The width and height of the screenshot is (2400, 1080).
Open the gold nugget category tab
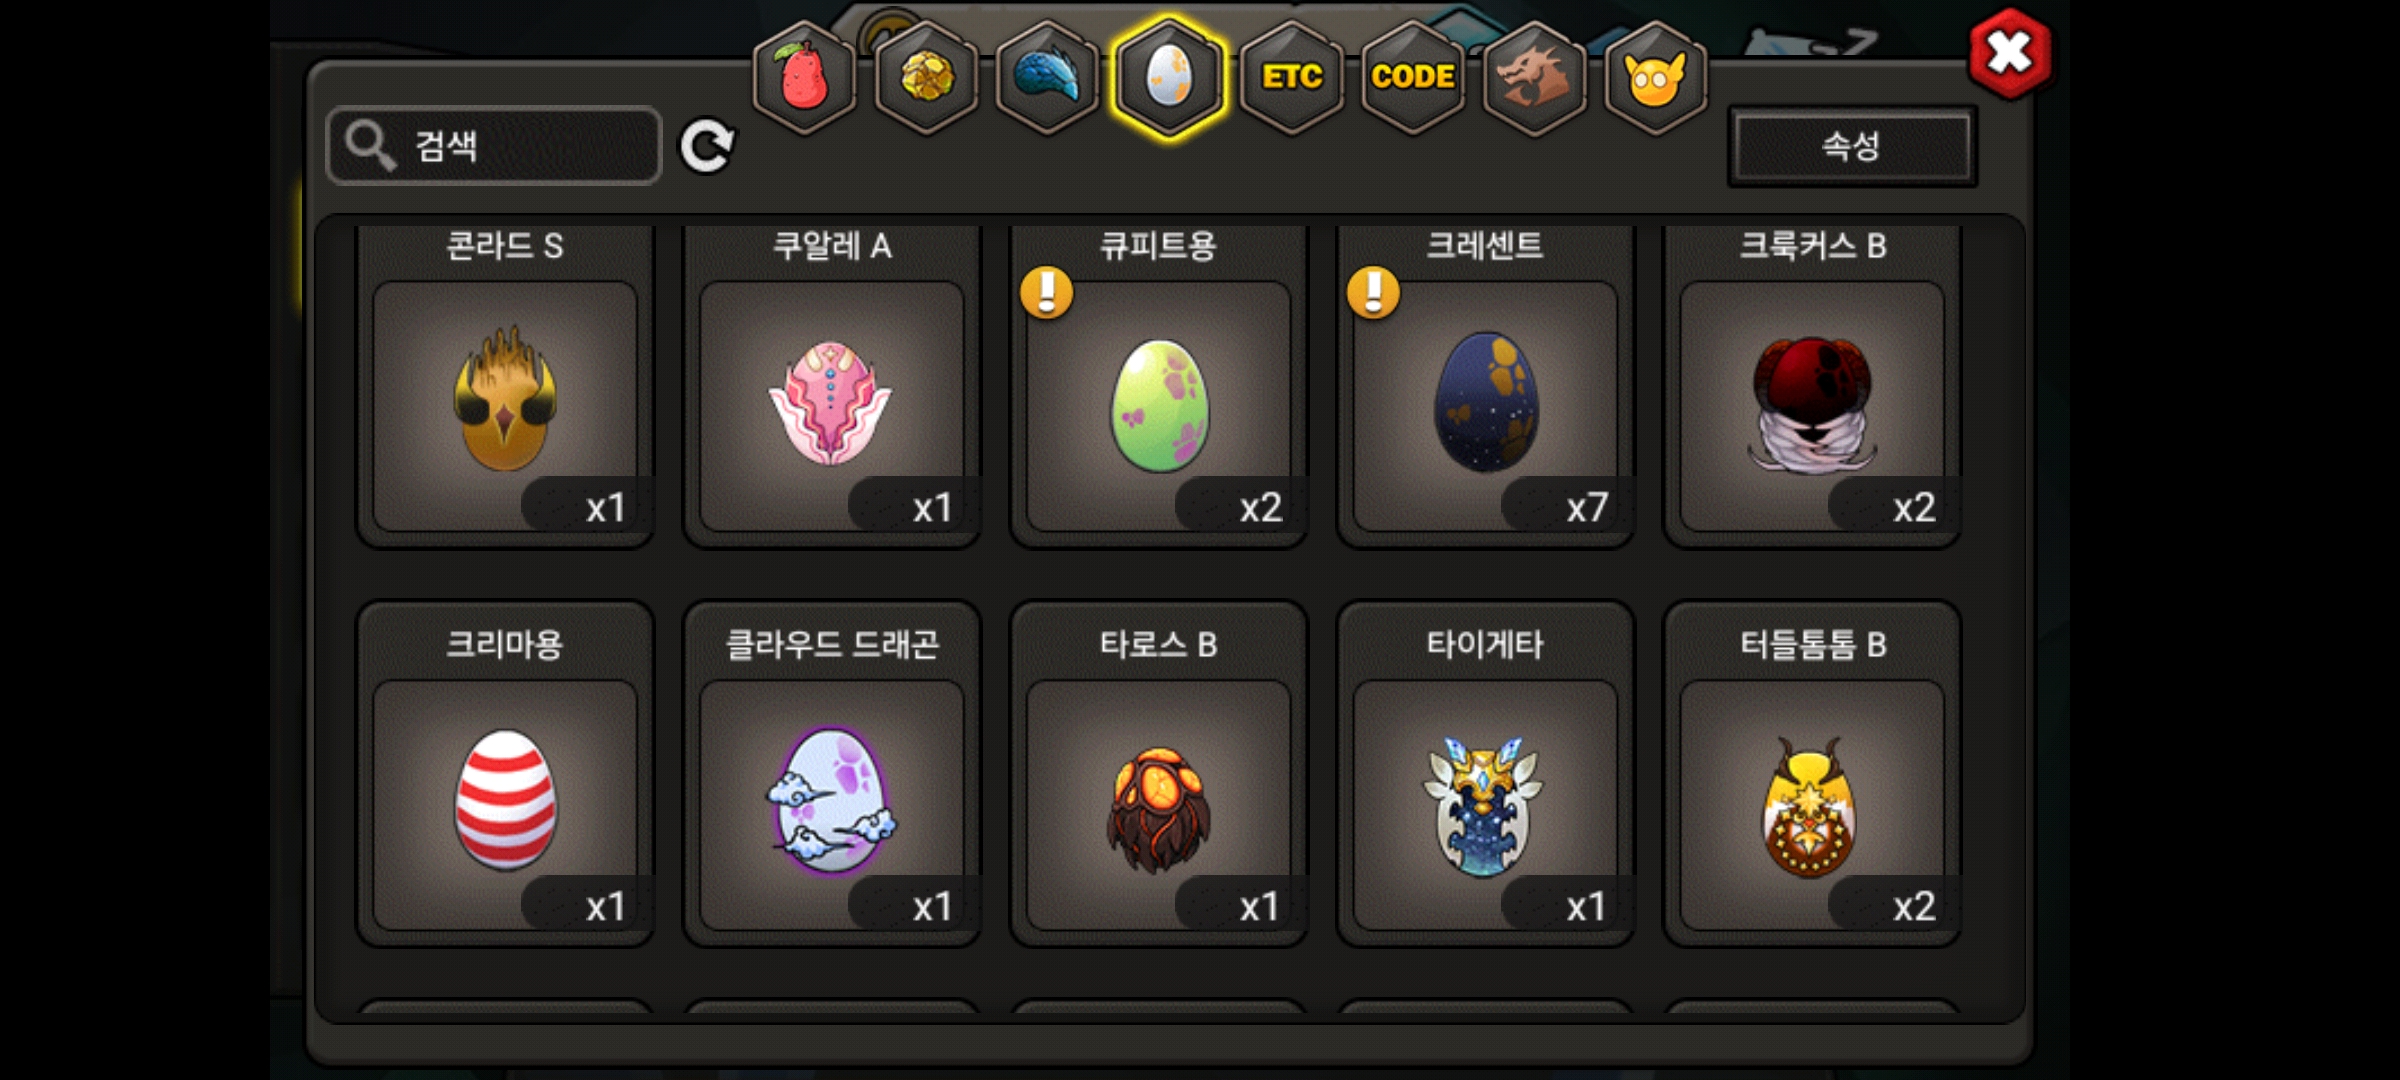[x=926, y=77]
